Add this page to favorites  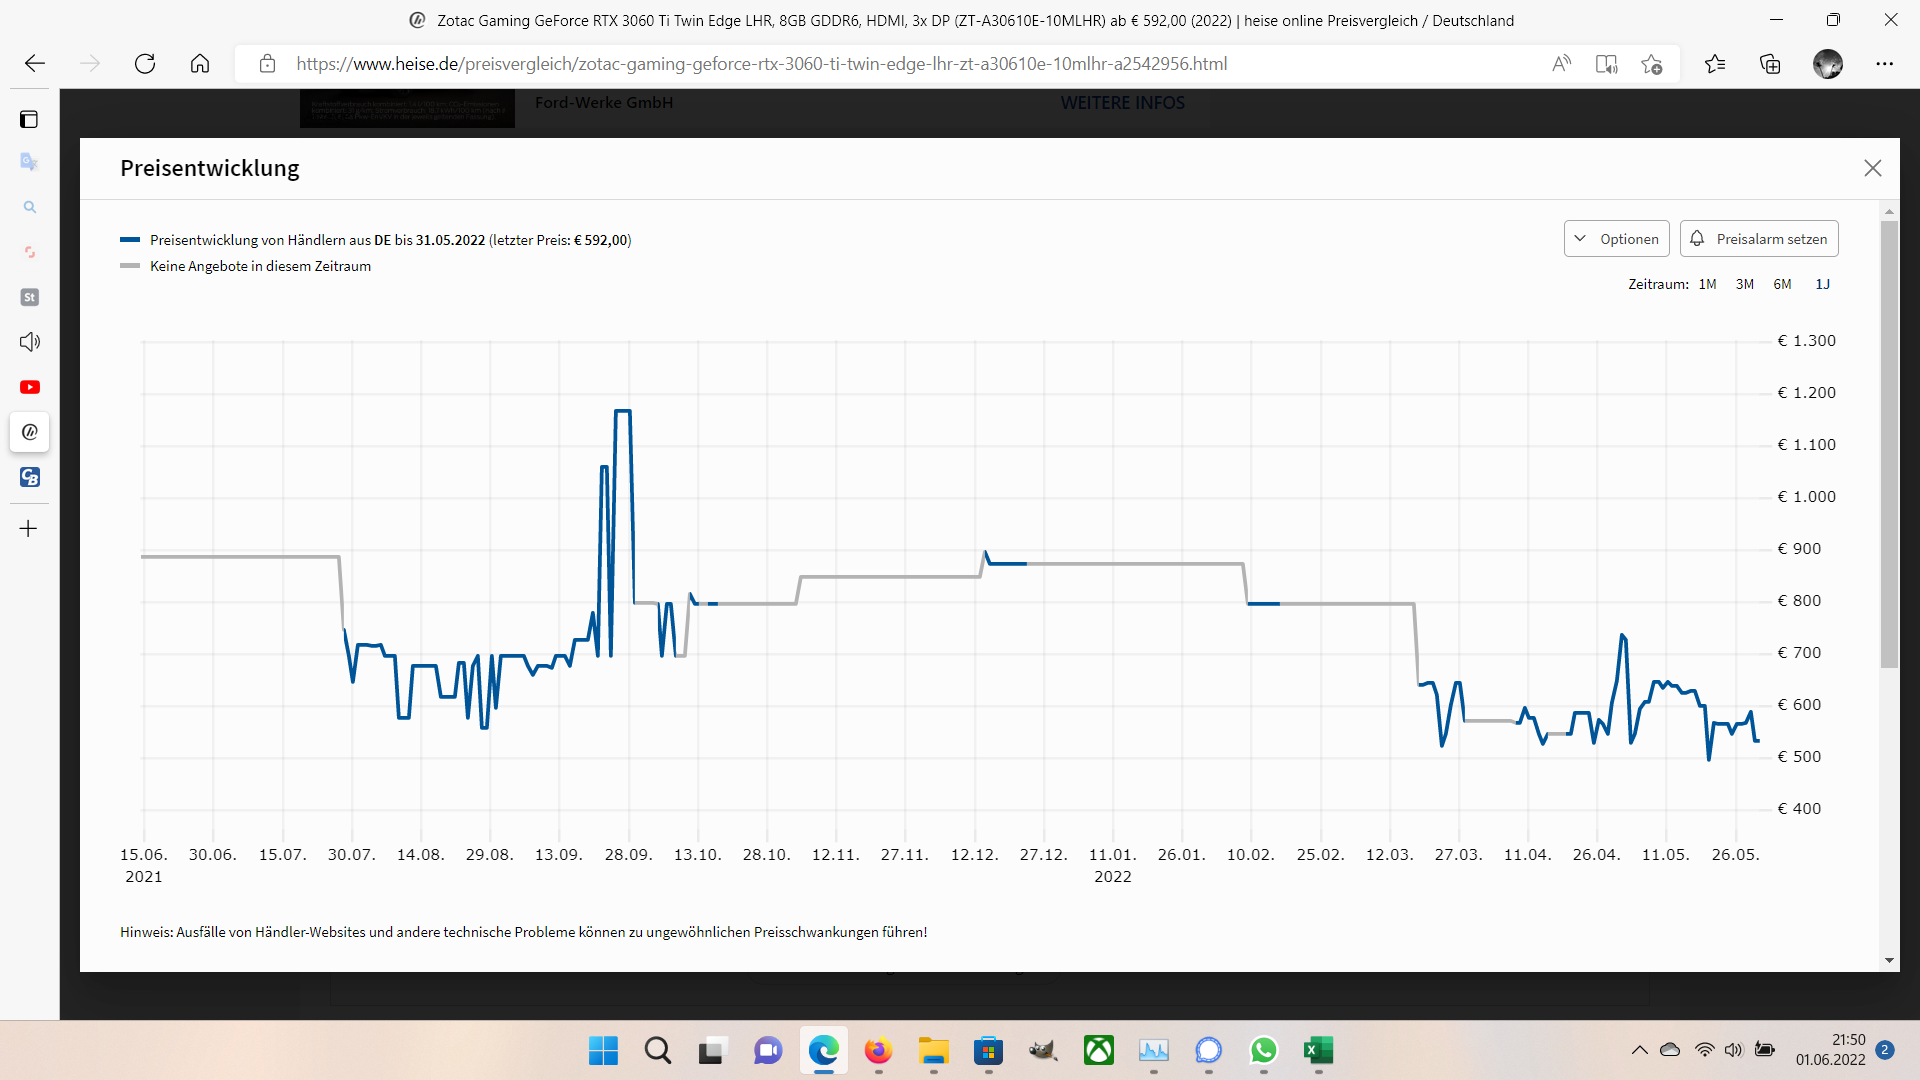(x=1651, y=64)
